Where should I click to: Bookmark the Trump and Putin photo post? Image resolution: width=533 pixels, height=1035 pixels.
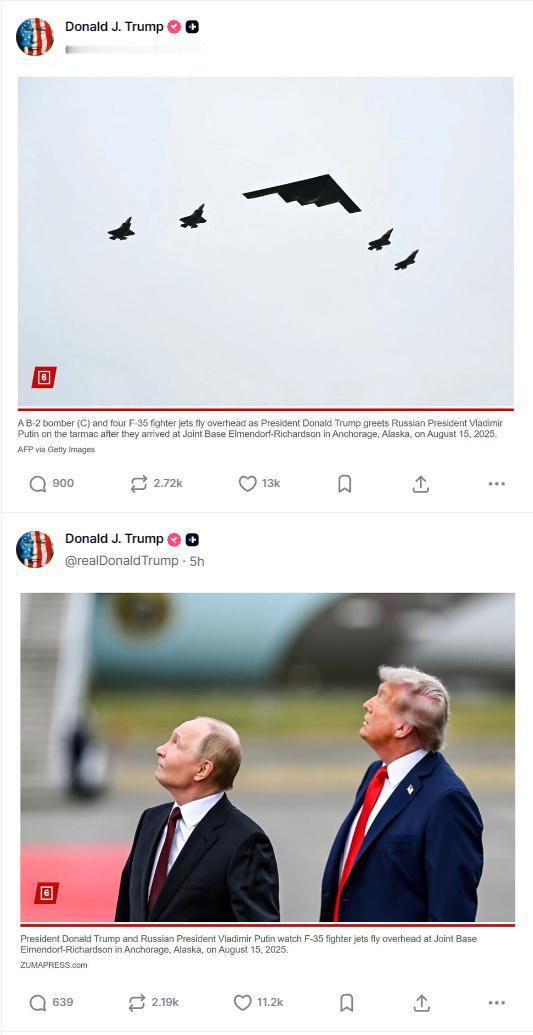[x=344, y=1003]
